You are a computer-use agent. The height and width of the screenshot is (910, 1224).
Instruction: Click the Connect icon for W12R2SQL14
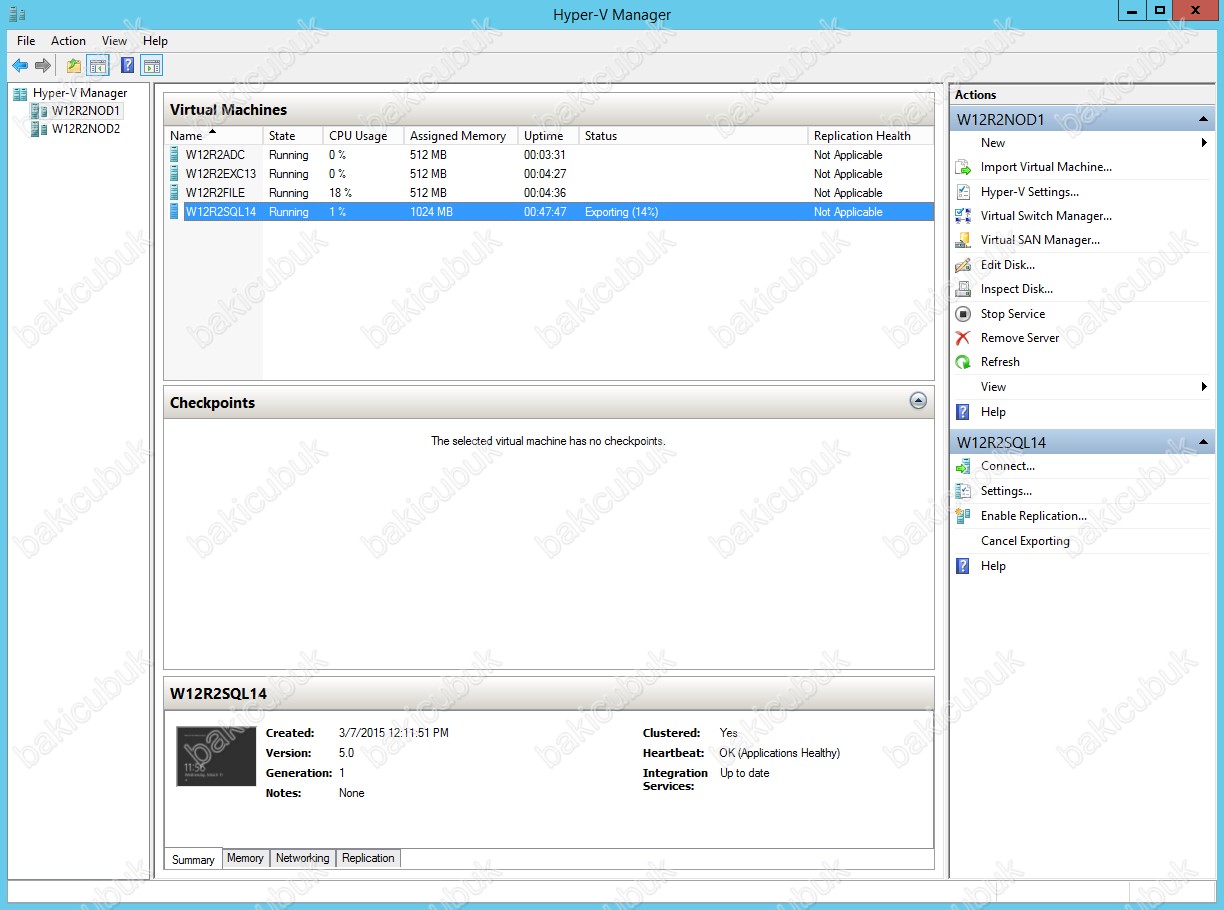coord(963,466)
